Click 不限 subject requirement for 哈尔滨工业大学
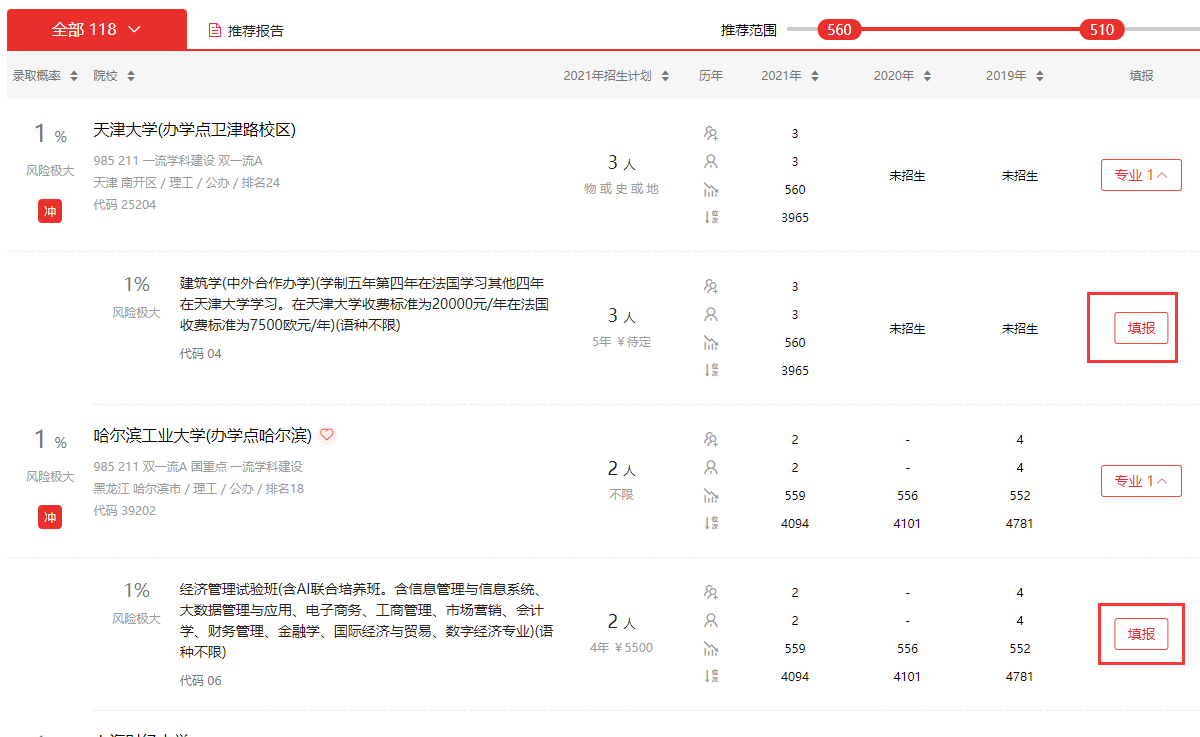Viewport: 1200px width, 737px height. pyautogui.click(x=622, y=495)
